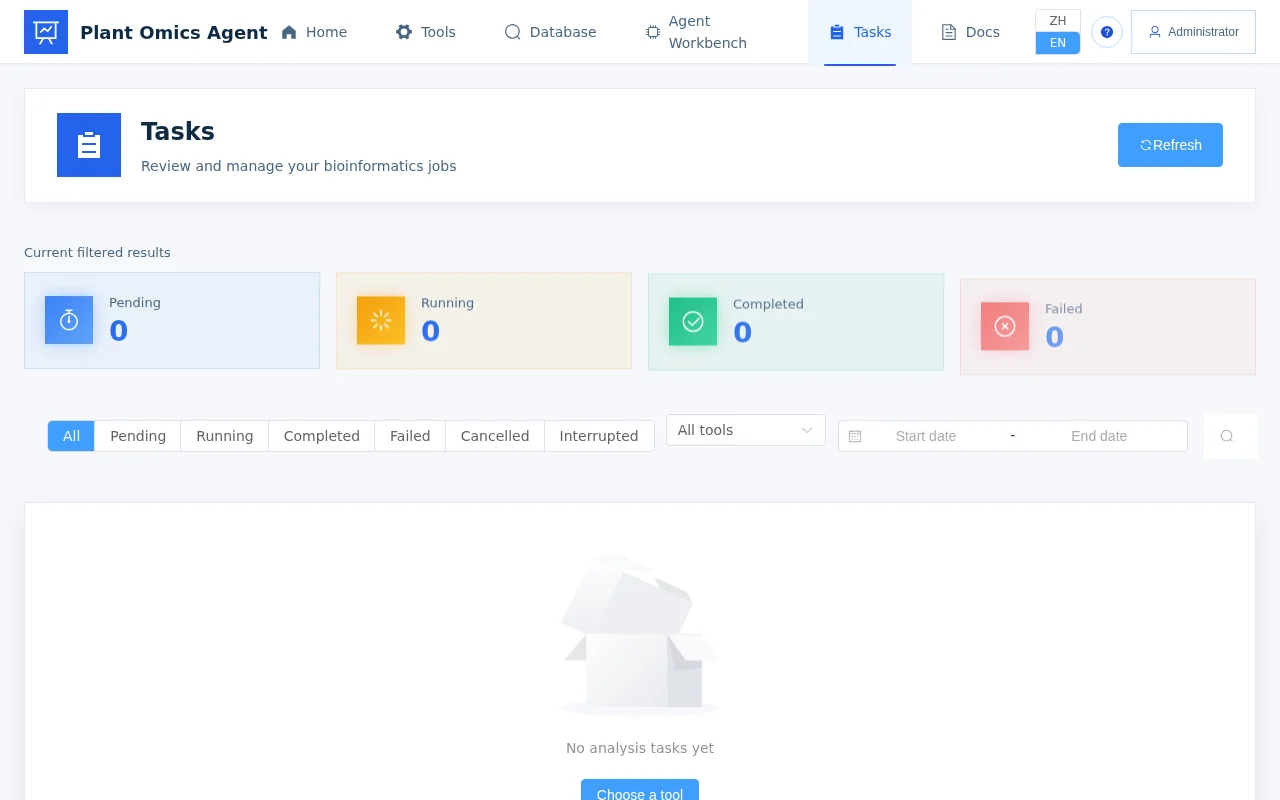Click the calendar icon in date range

(855, 436)
